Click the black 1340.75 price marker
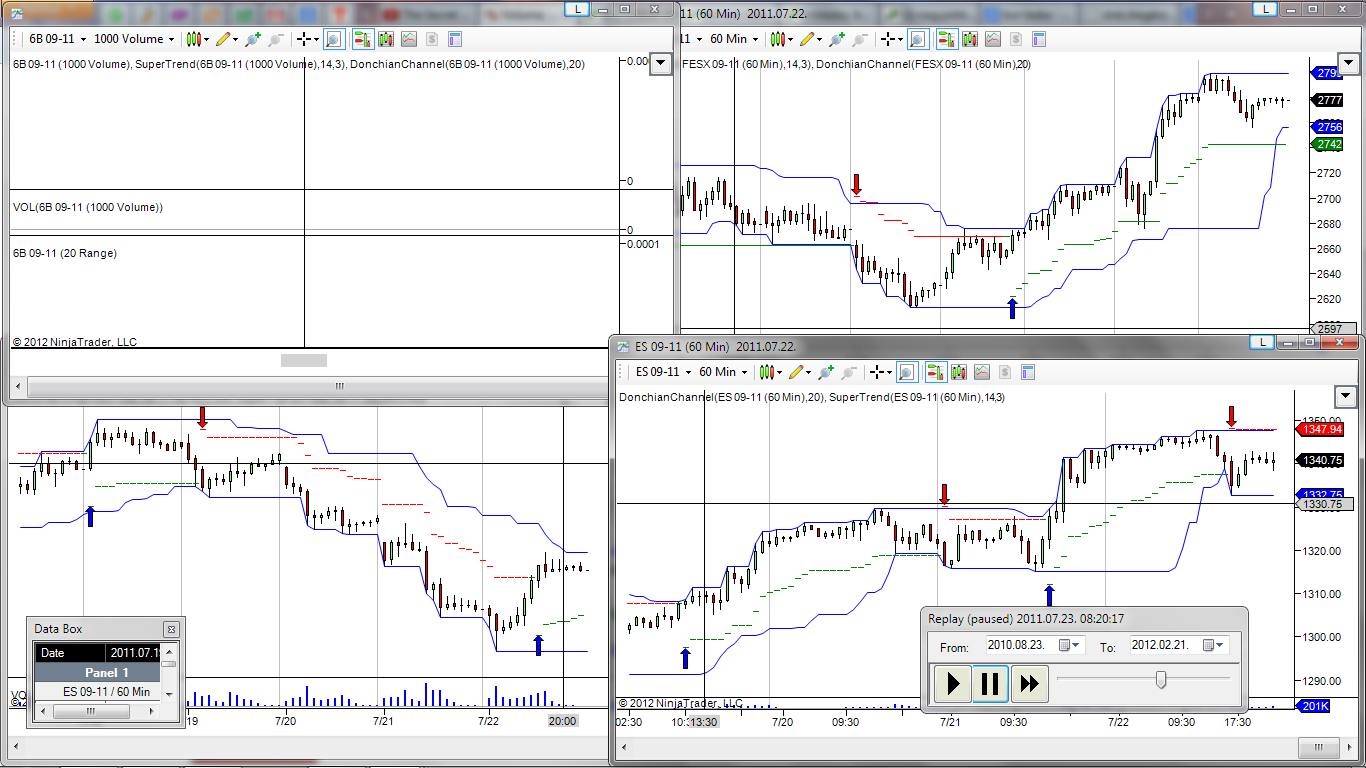This screenshot has width=1366, height=768. tap(1322, 460)
